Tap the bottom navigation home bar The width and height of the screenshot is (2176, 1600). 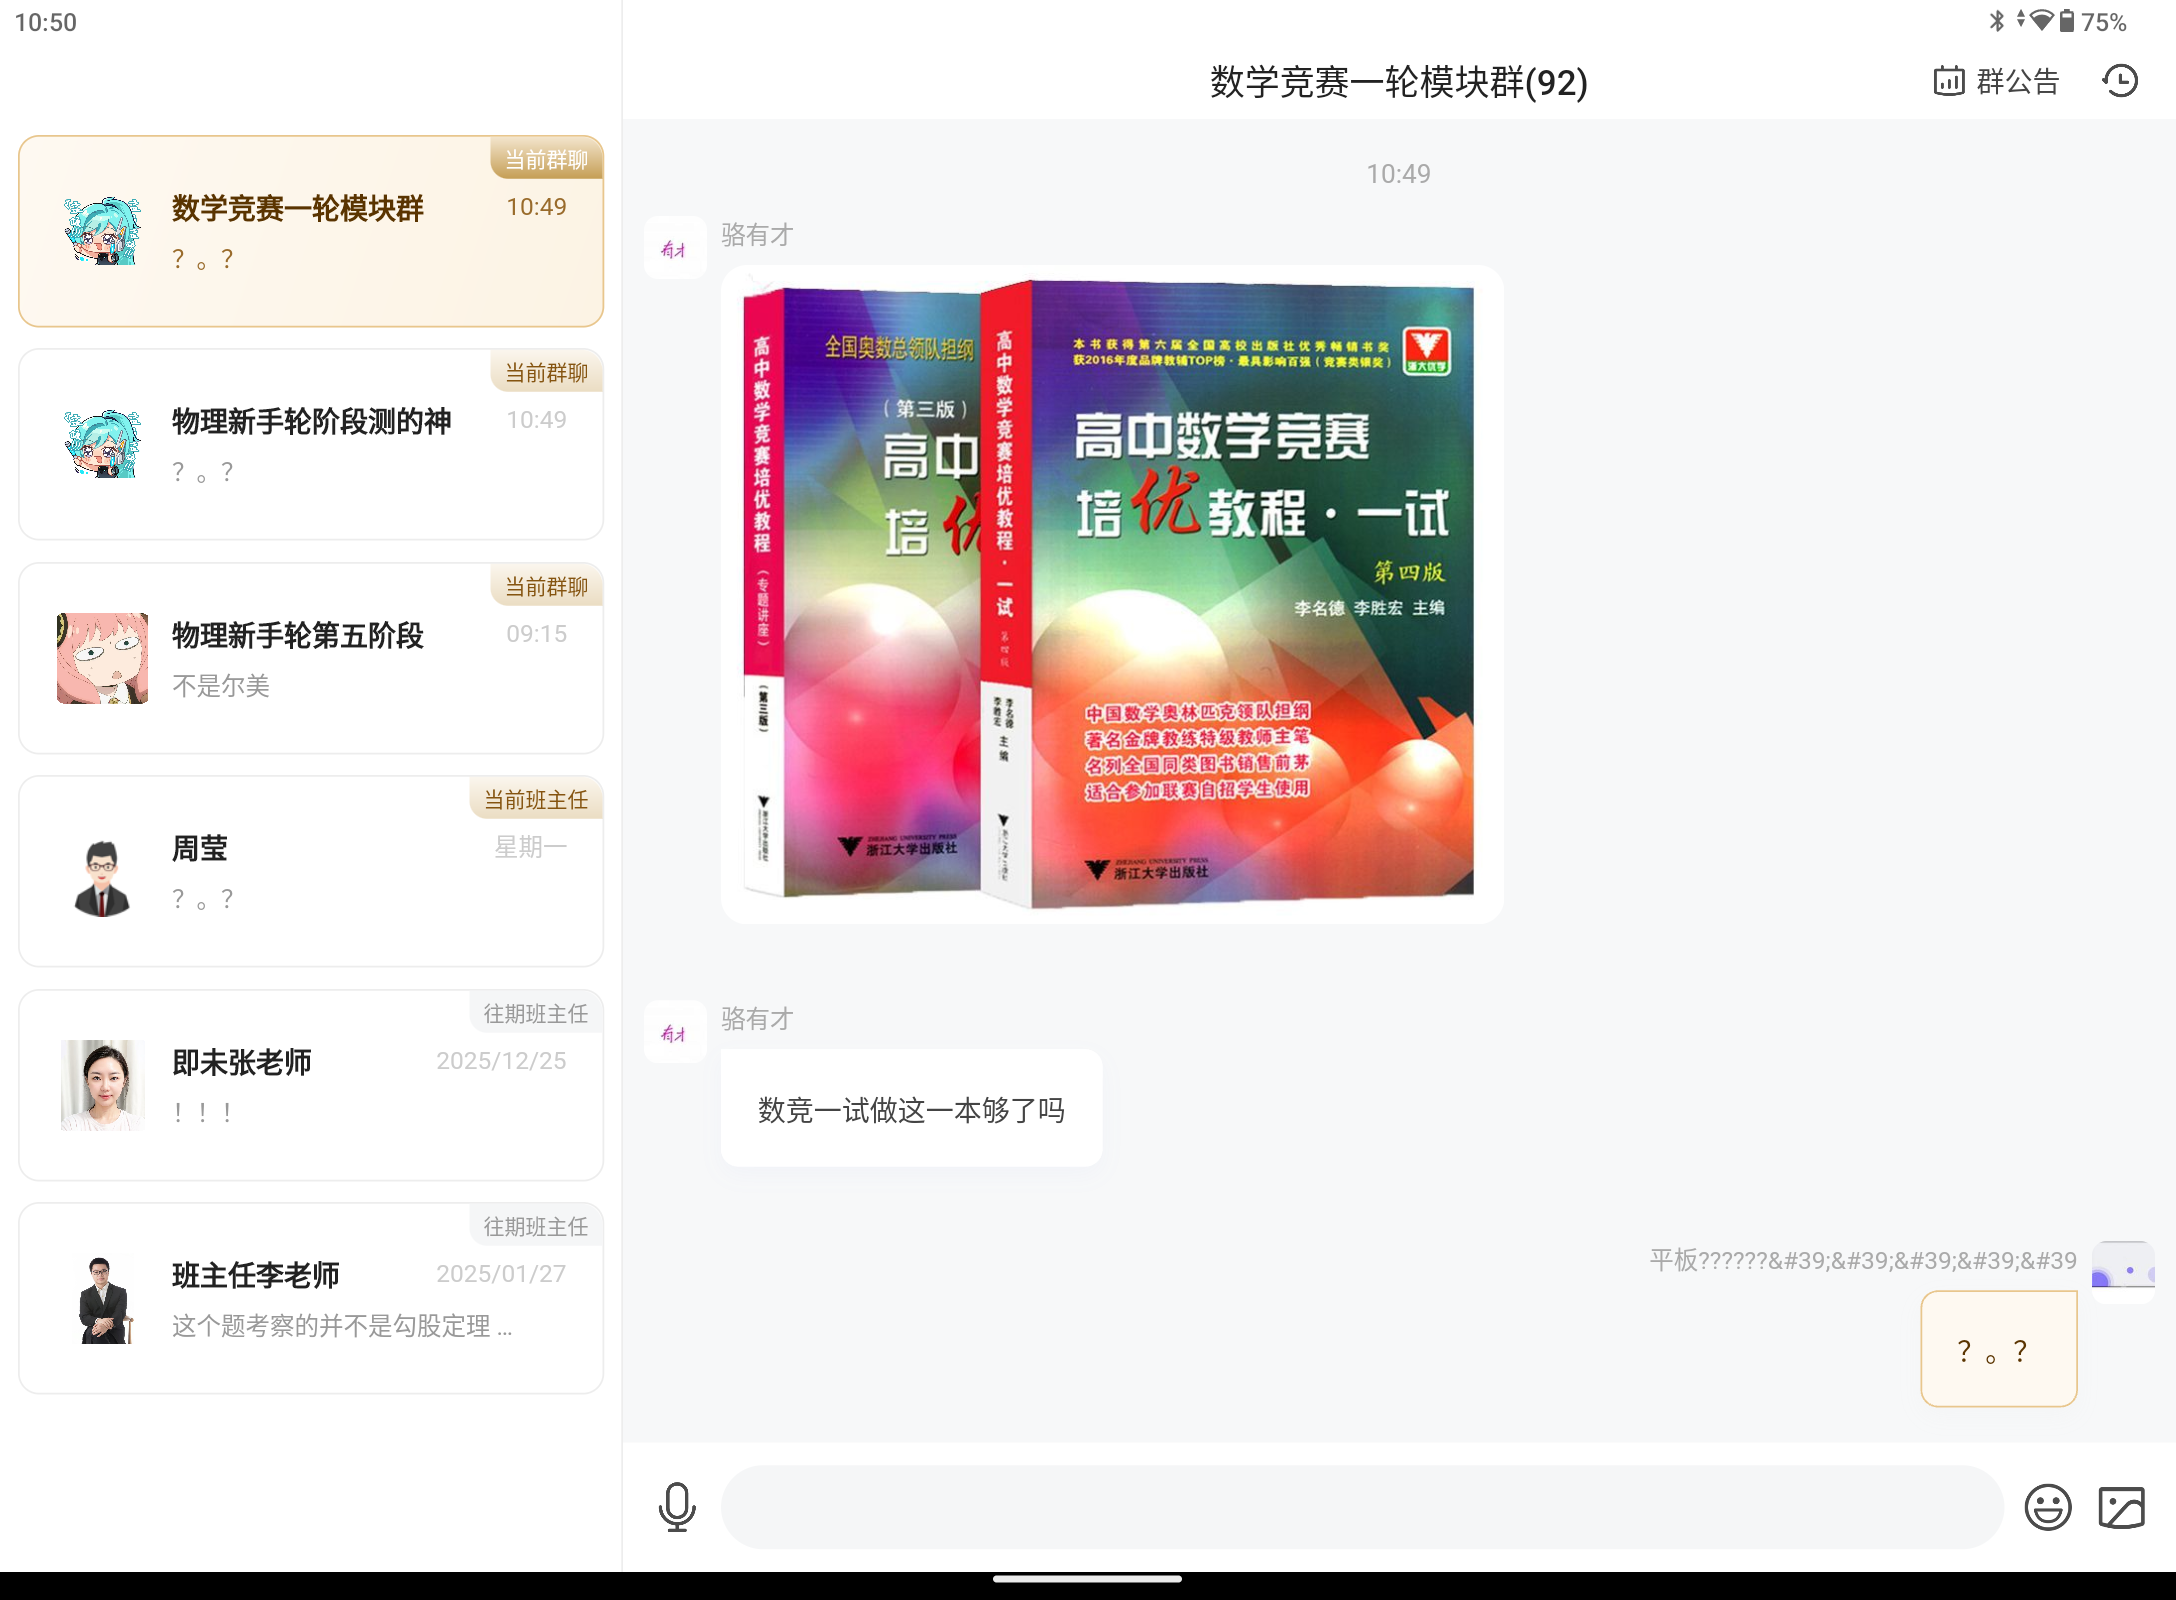(1088, 1580)
